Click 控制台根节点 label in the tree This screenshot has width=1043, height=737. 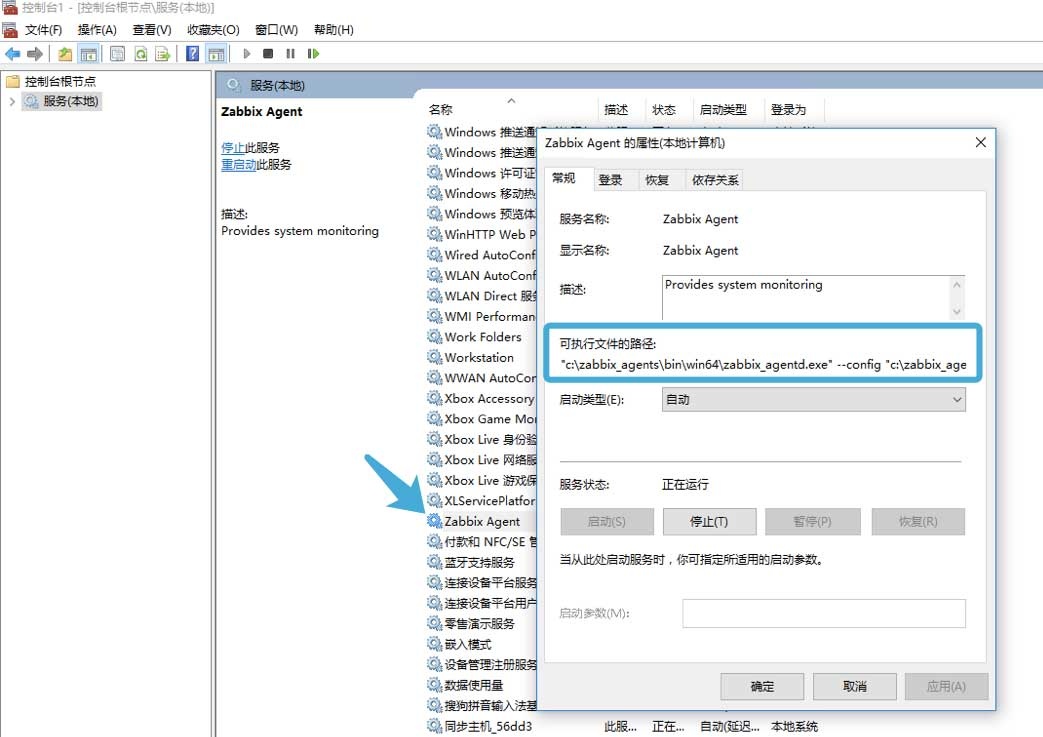coord(60,81)
